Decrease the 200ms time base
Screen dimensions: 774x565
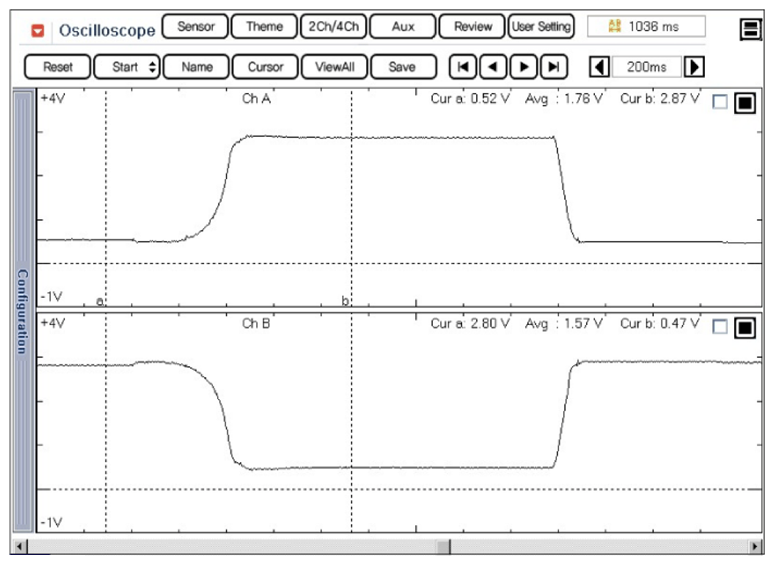pyautogui.click(x=598, y=67)
